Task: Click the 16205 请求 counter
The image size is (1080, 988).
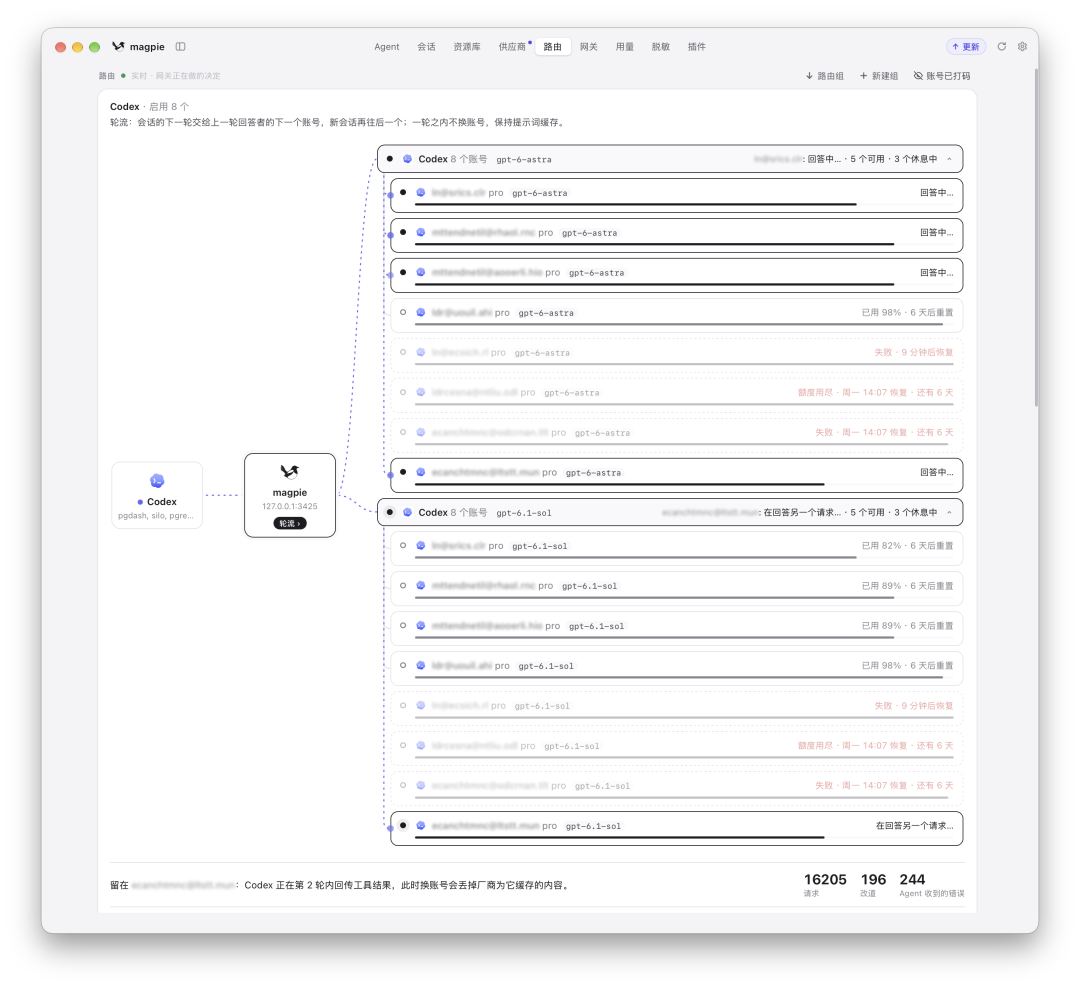Action: pyautogui.click(x=824, y=884)
